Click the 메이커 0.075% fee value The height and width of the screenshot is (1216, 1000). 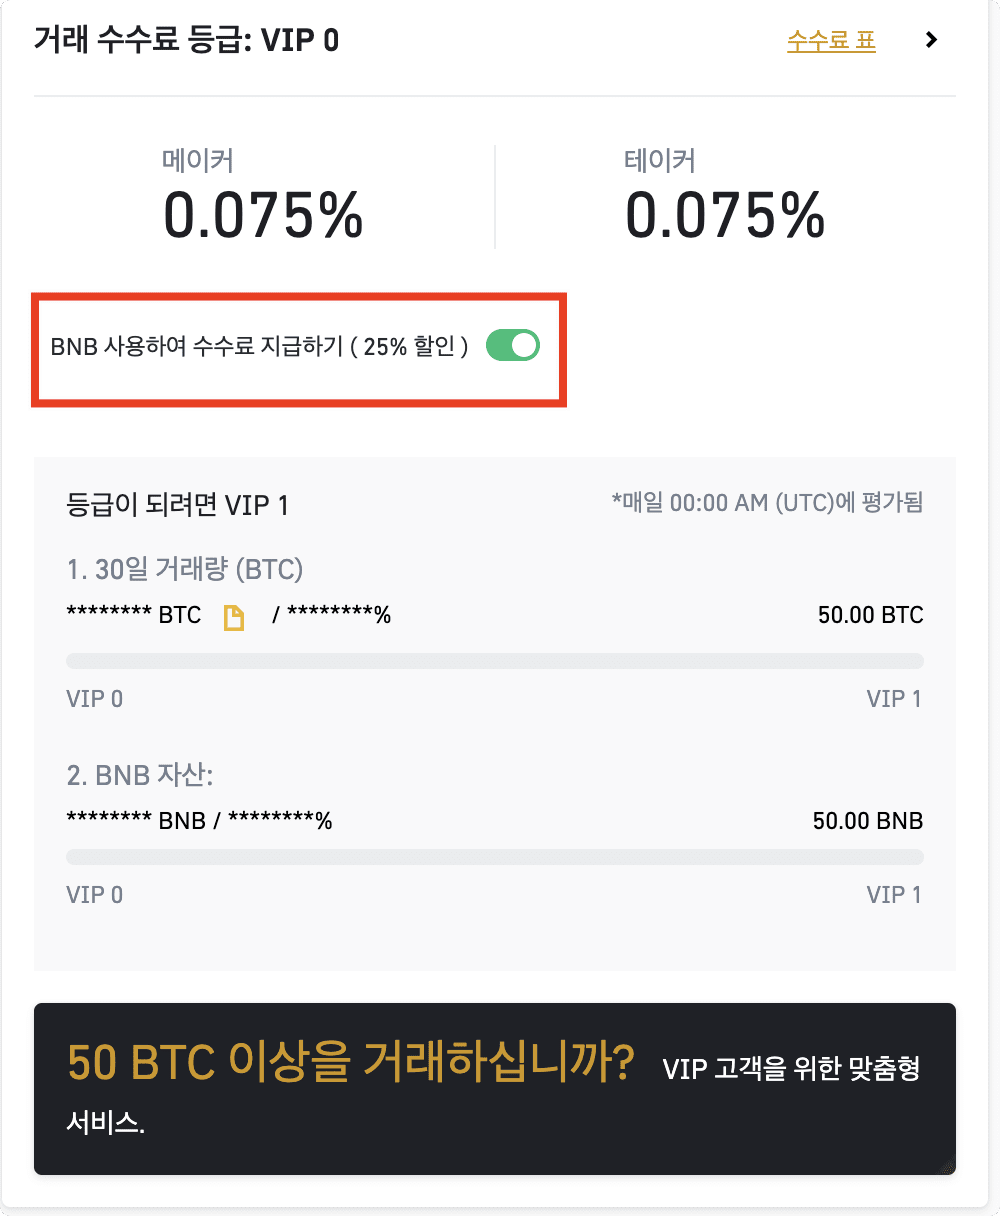coord(263,215)
